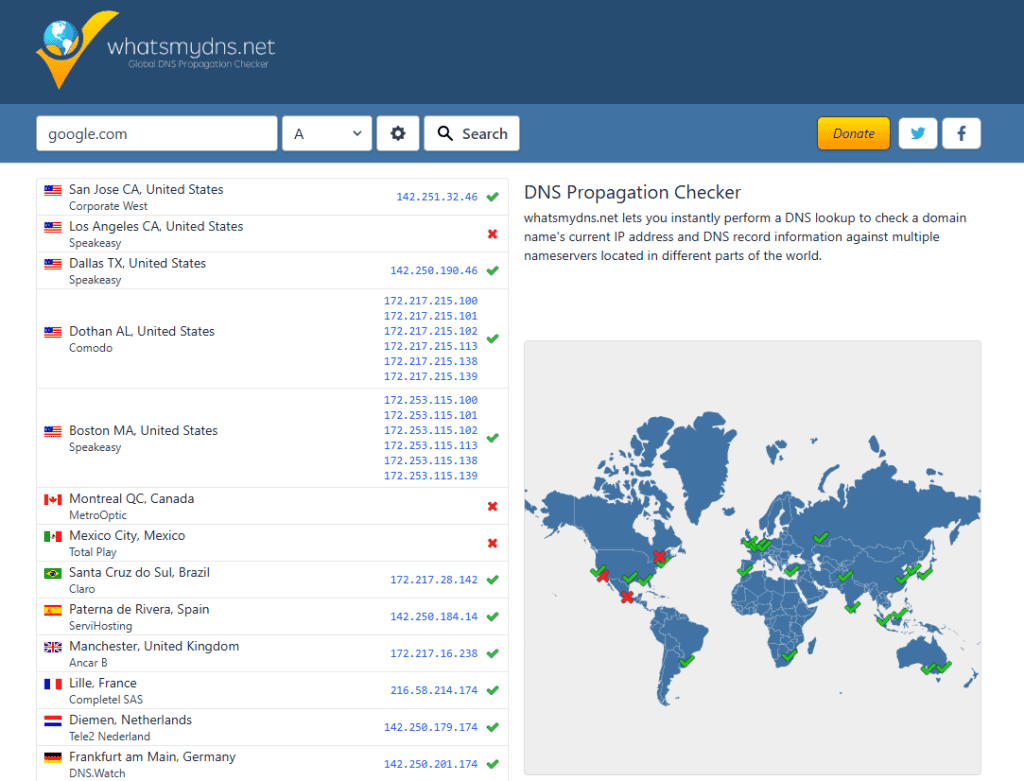1024x781 pixels.
Task: Focus the google.com domain input field
Action: pyautogui.click(x=157, y=133)
